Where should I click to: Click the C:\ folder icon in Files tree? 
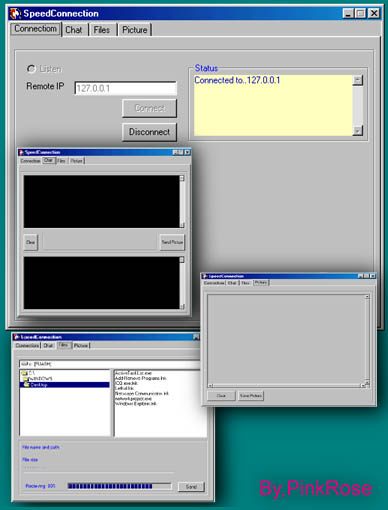tap(24, 373)
